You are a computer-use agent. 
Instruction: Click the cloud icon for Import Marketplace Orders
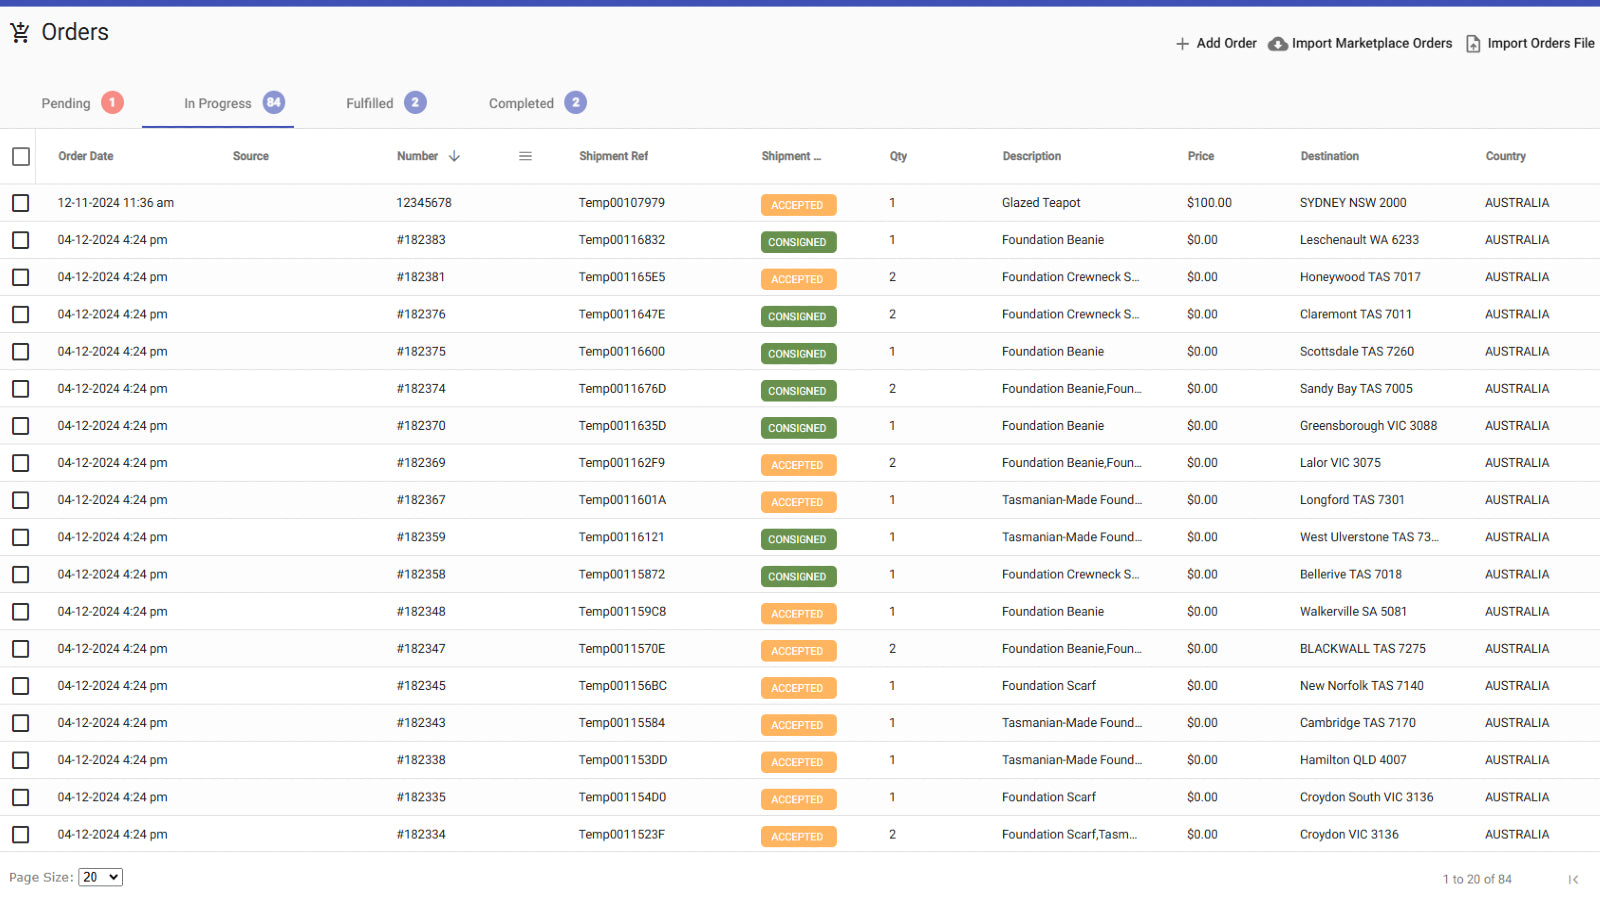pyautogui.click(x=1277, y=44)
